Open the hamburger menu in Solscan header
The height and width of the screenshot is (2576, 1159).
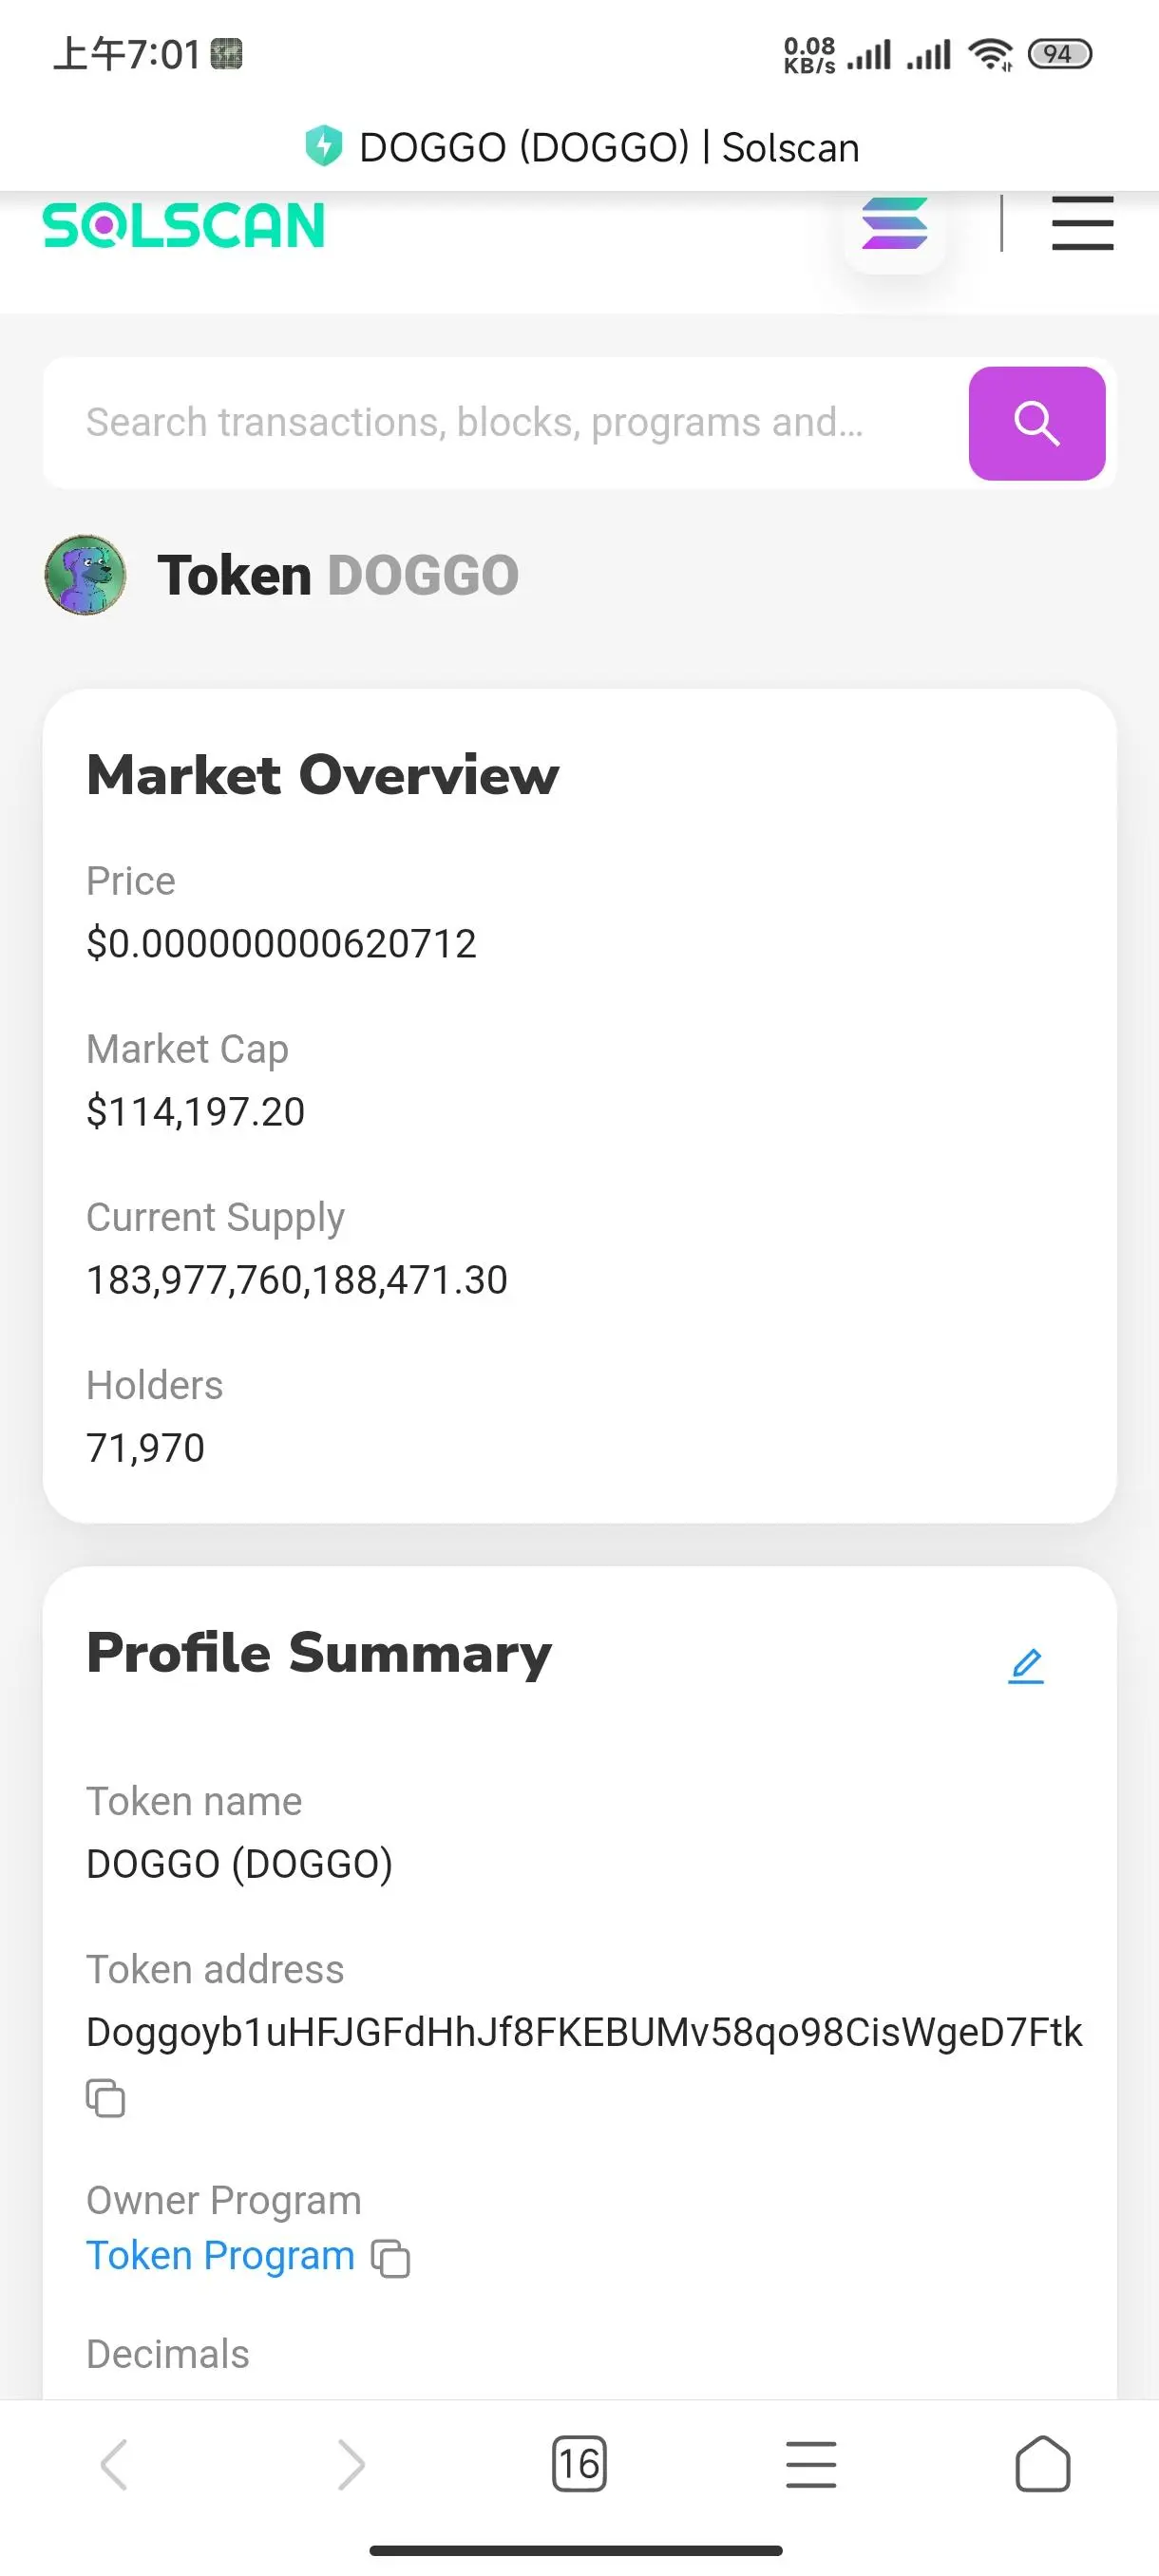[1082, 223]
